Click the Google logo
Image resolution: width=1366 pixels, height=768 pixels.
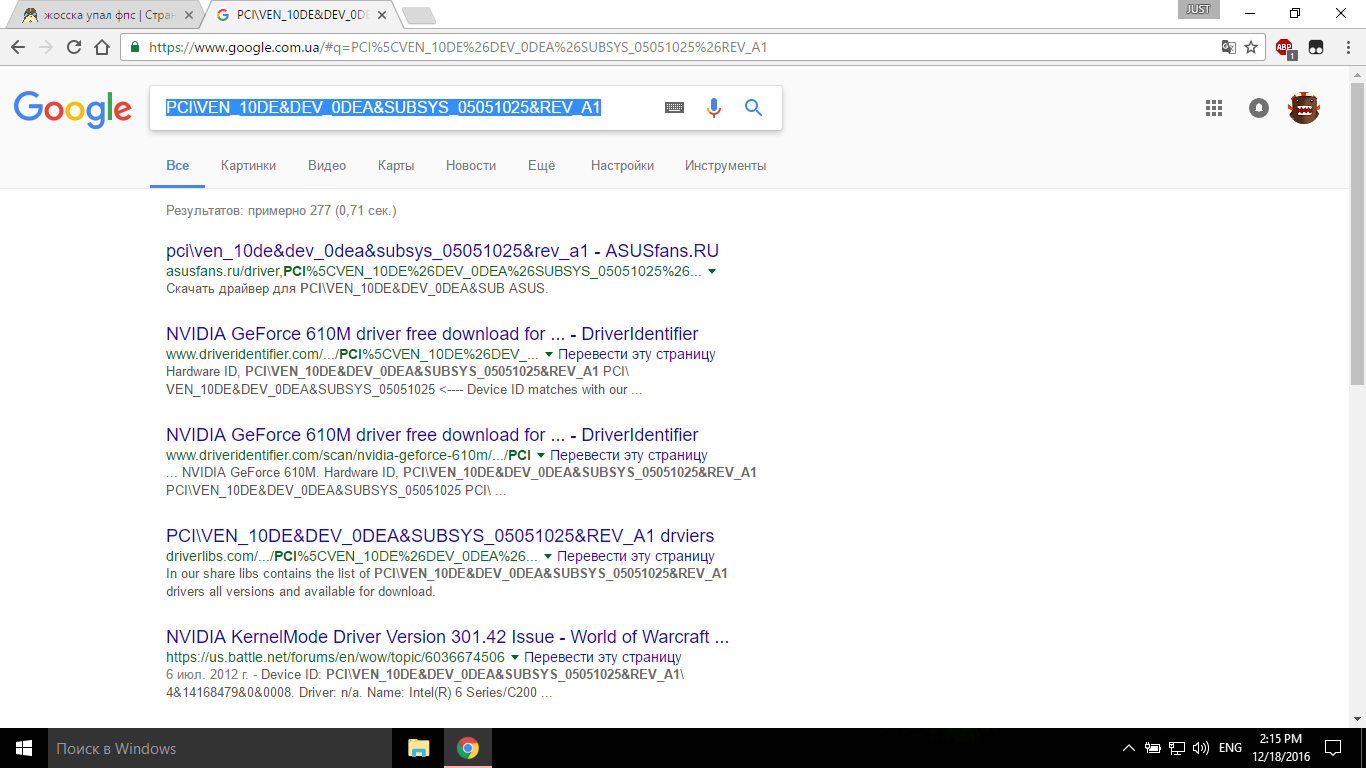tap(73, 109)
